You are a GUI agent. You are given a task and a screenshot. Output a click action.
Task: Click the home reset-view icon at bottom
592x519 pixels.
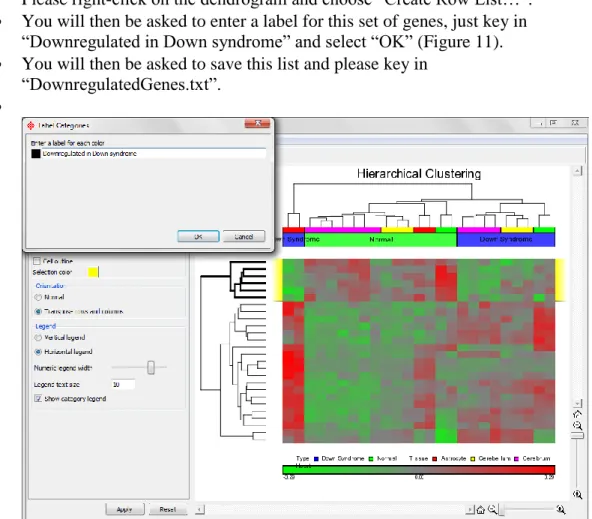[x=480, y=510]
